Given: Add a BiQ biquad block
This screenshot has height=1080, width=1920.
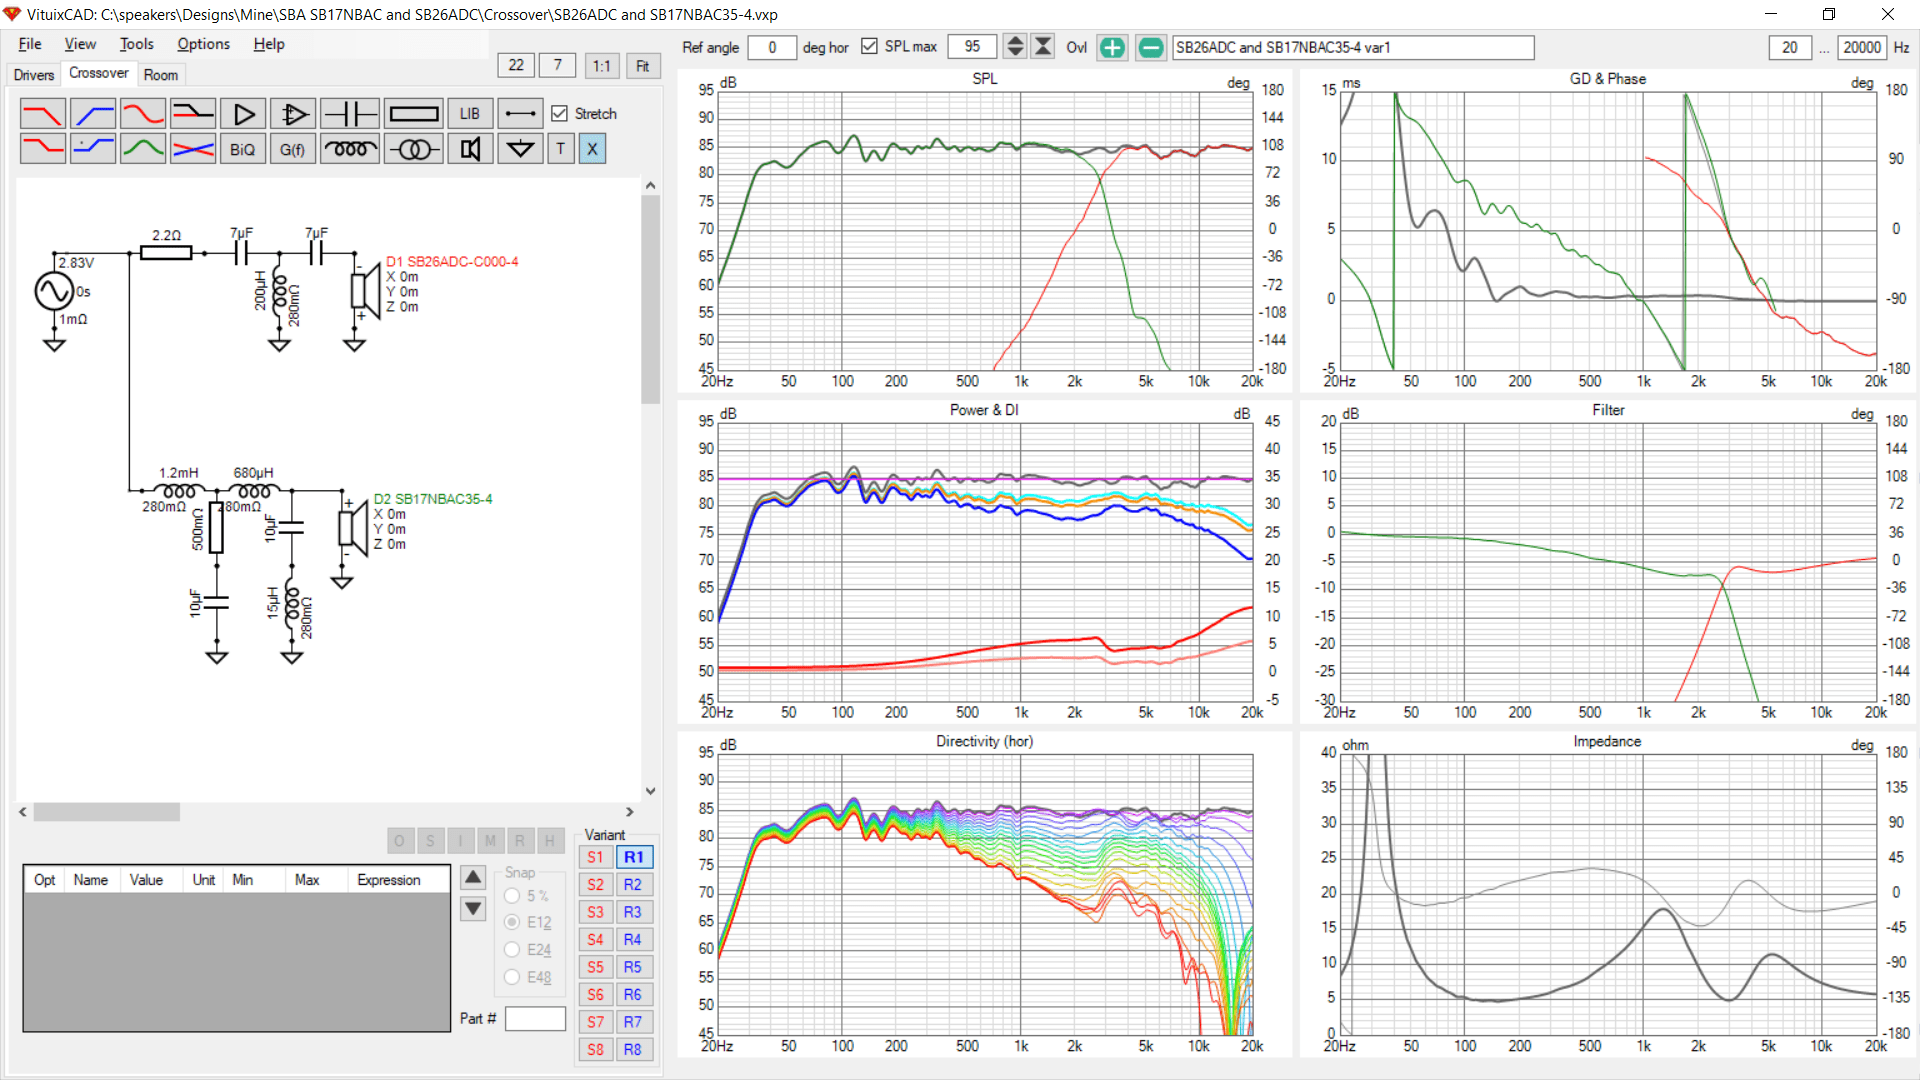Looking at the screenshot, I should (x=243, y=149).
